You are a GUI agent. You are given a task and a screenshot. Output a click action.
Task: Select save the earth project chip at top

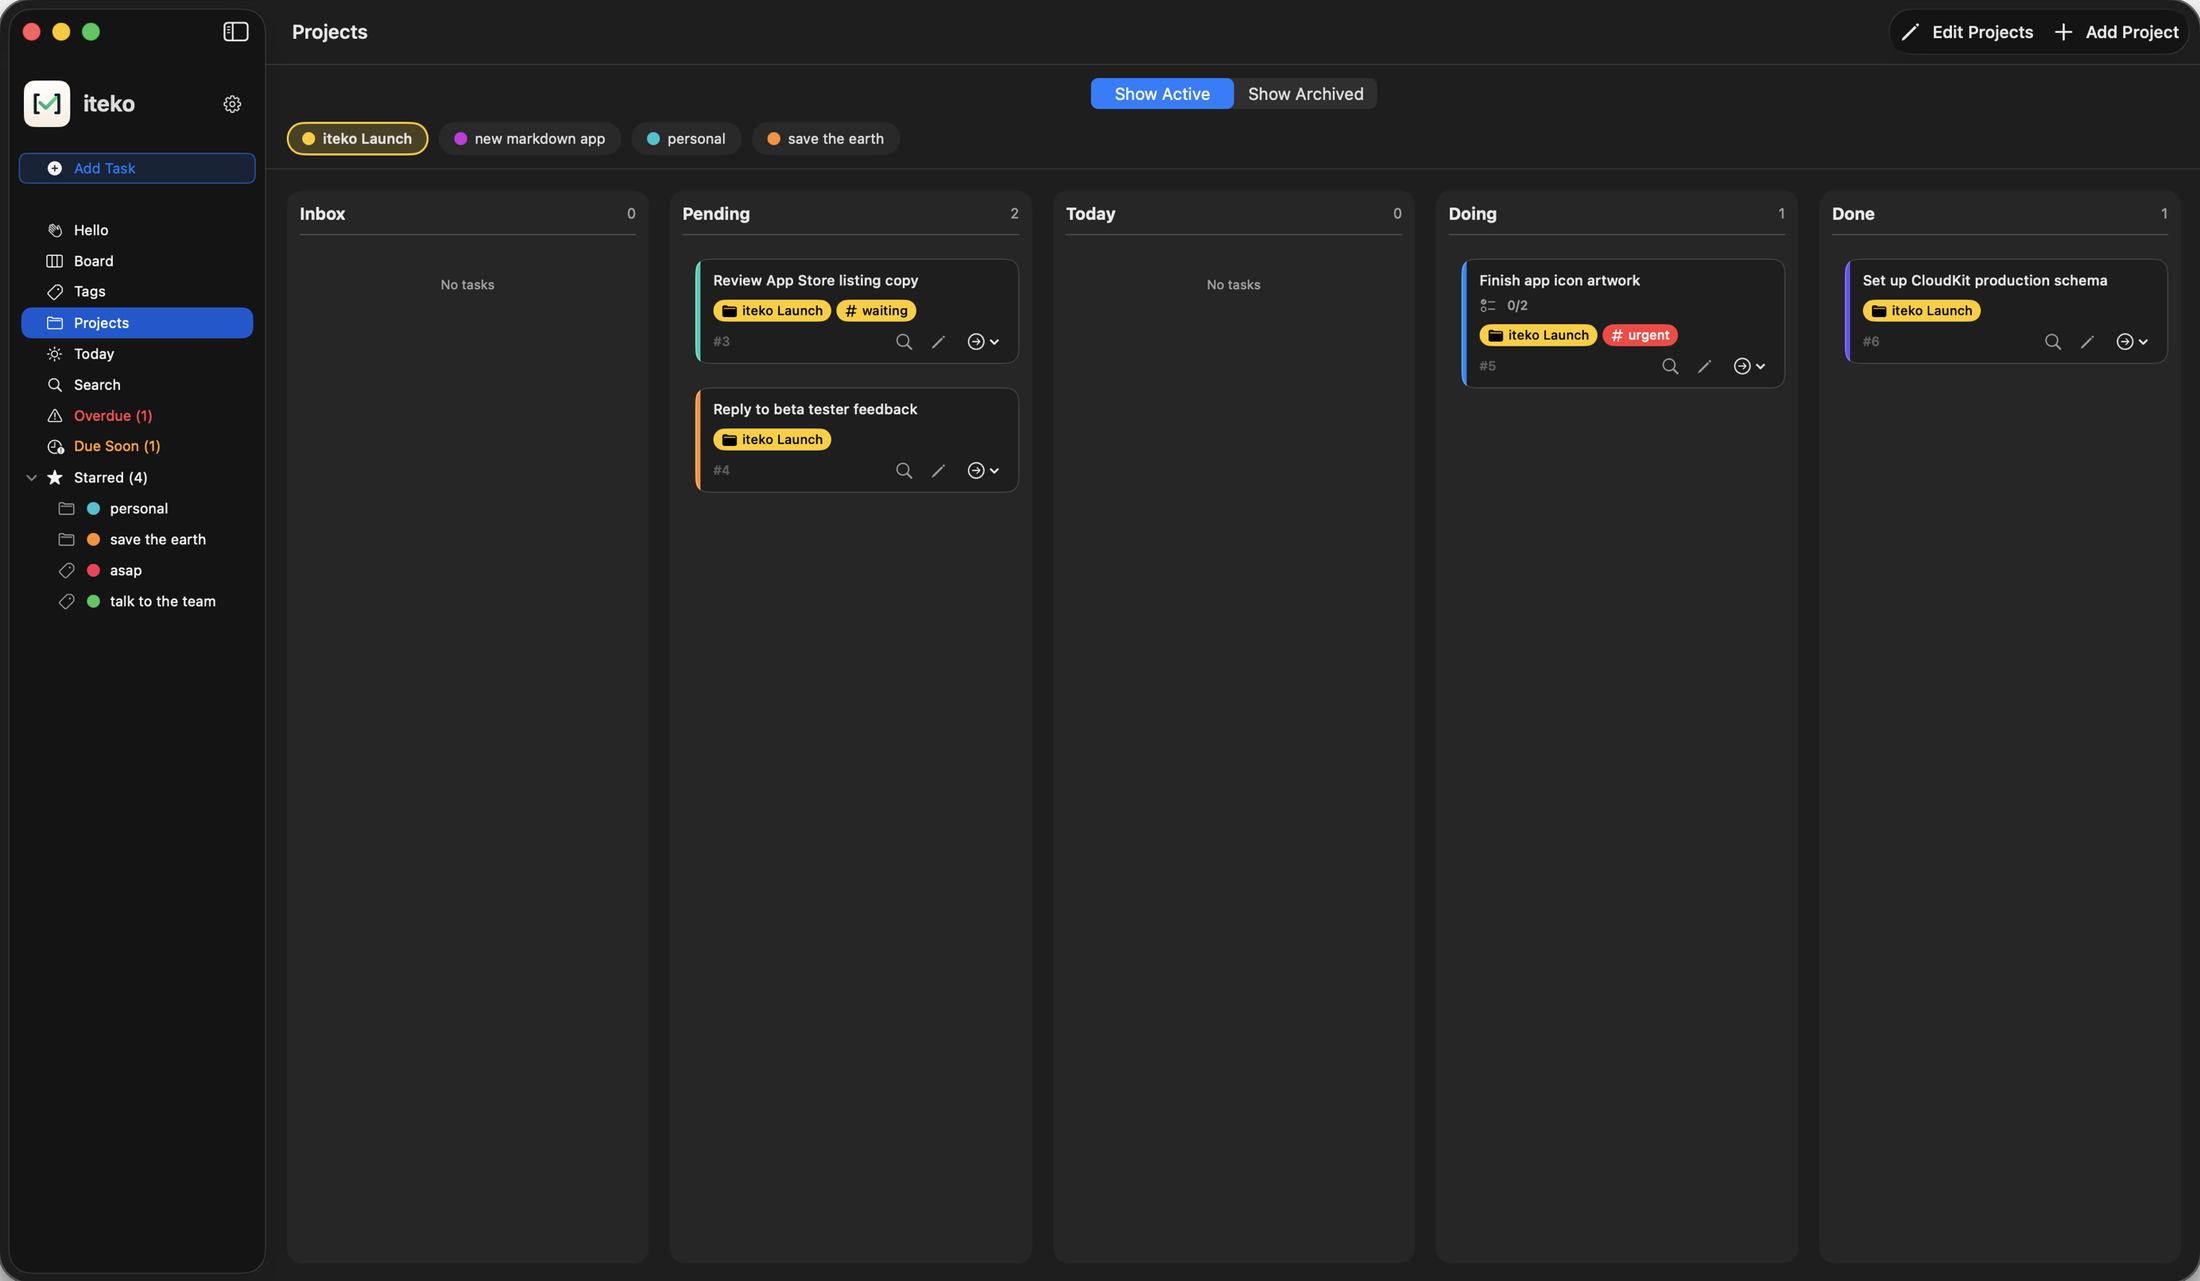[x=825, y=139]
